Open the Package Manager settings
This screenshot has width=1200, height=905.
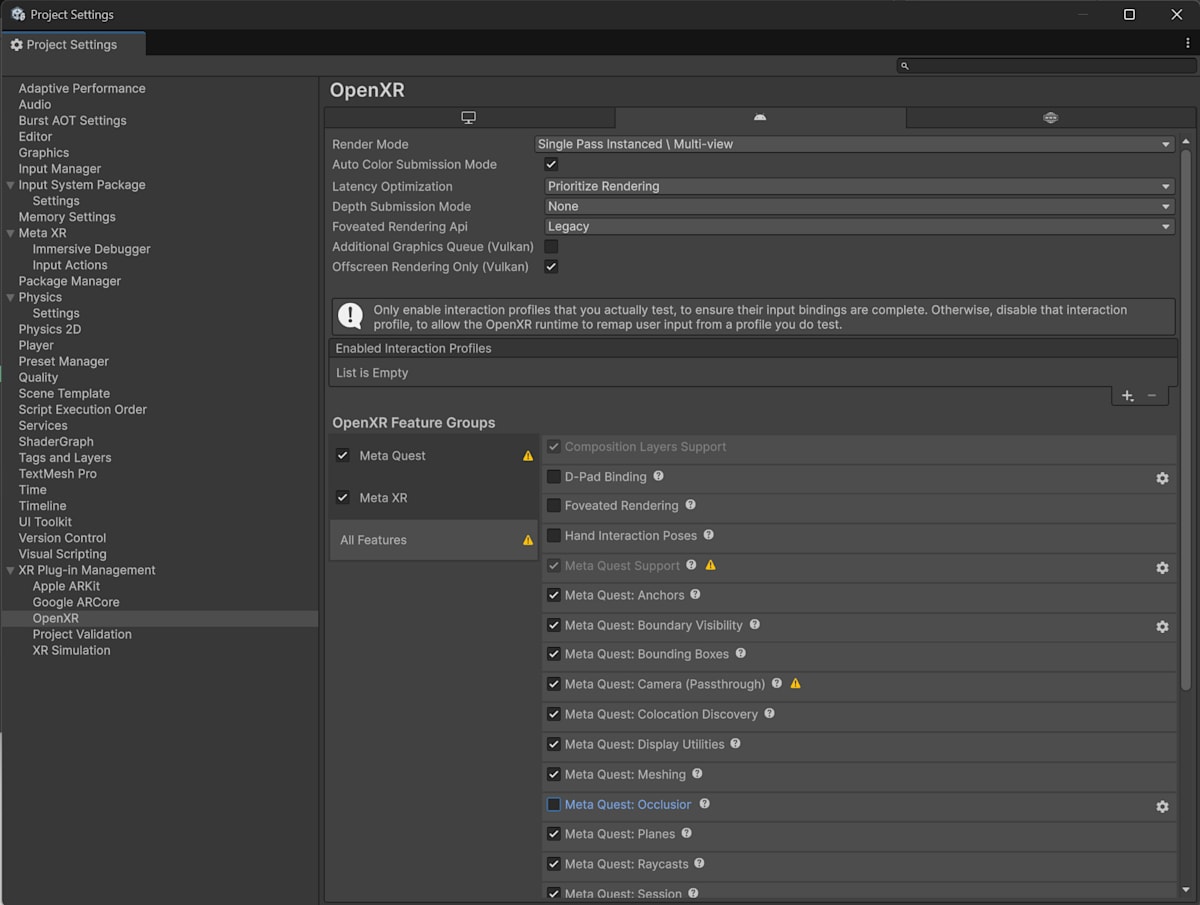tap(69, 281)
